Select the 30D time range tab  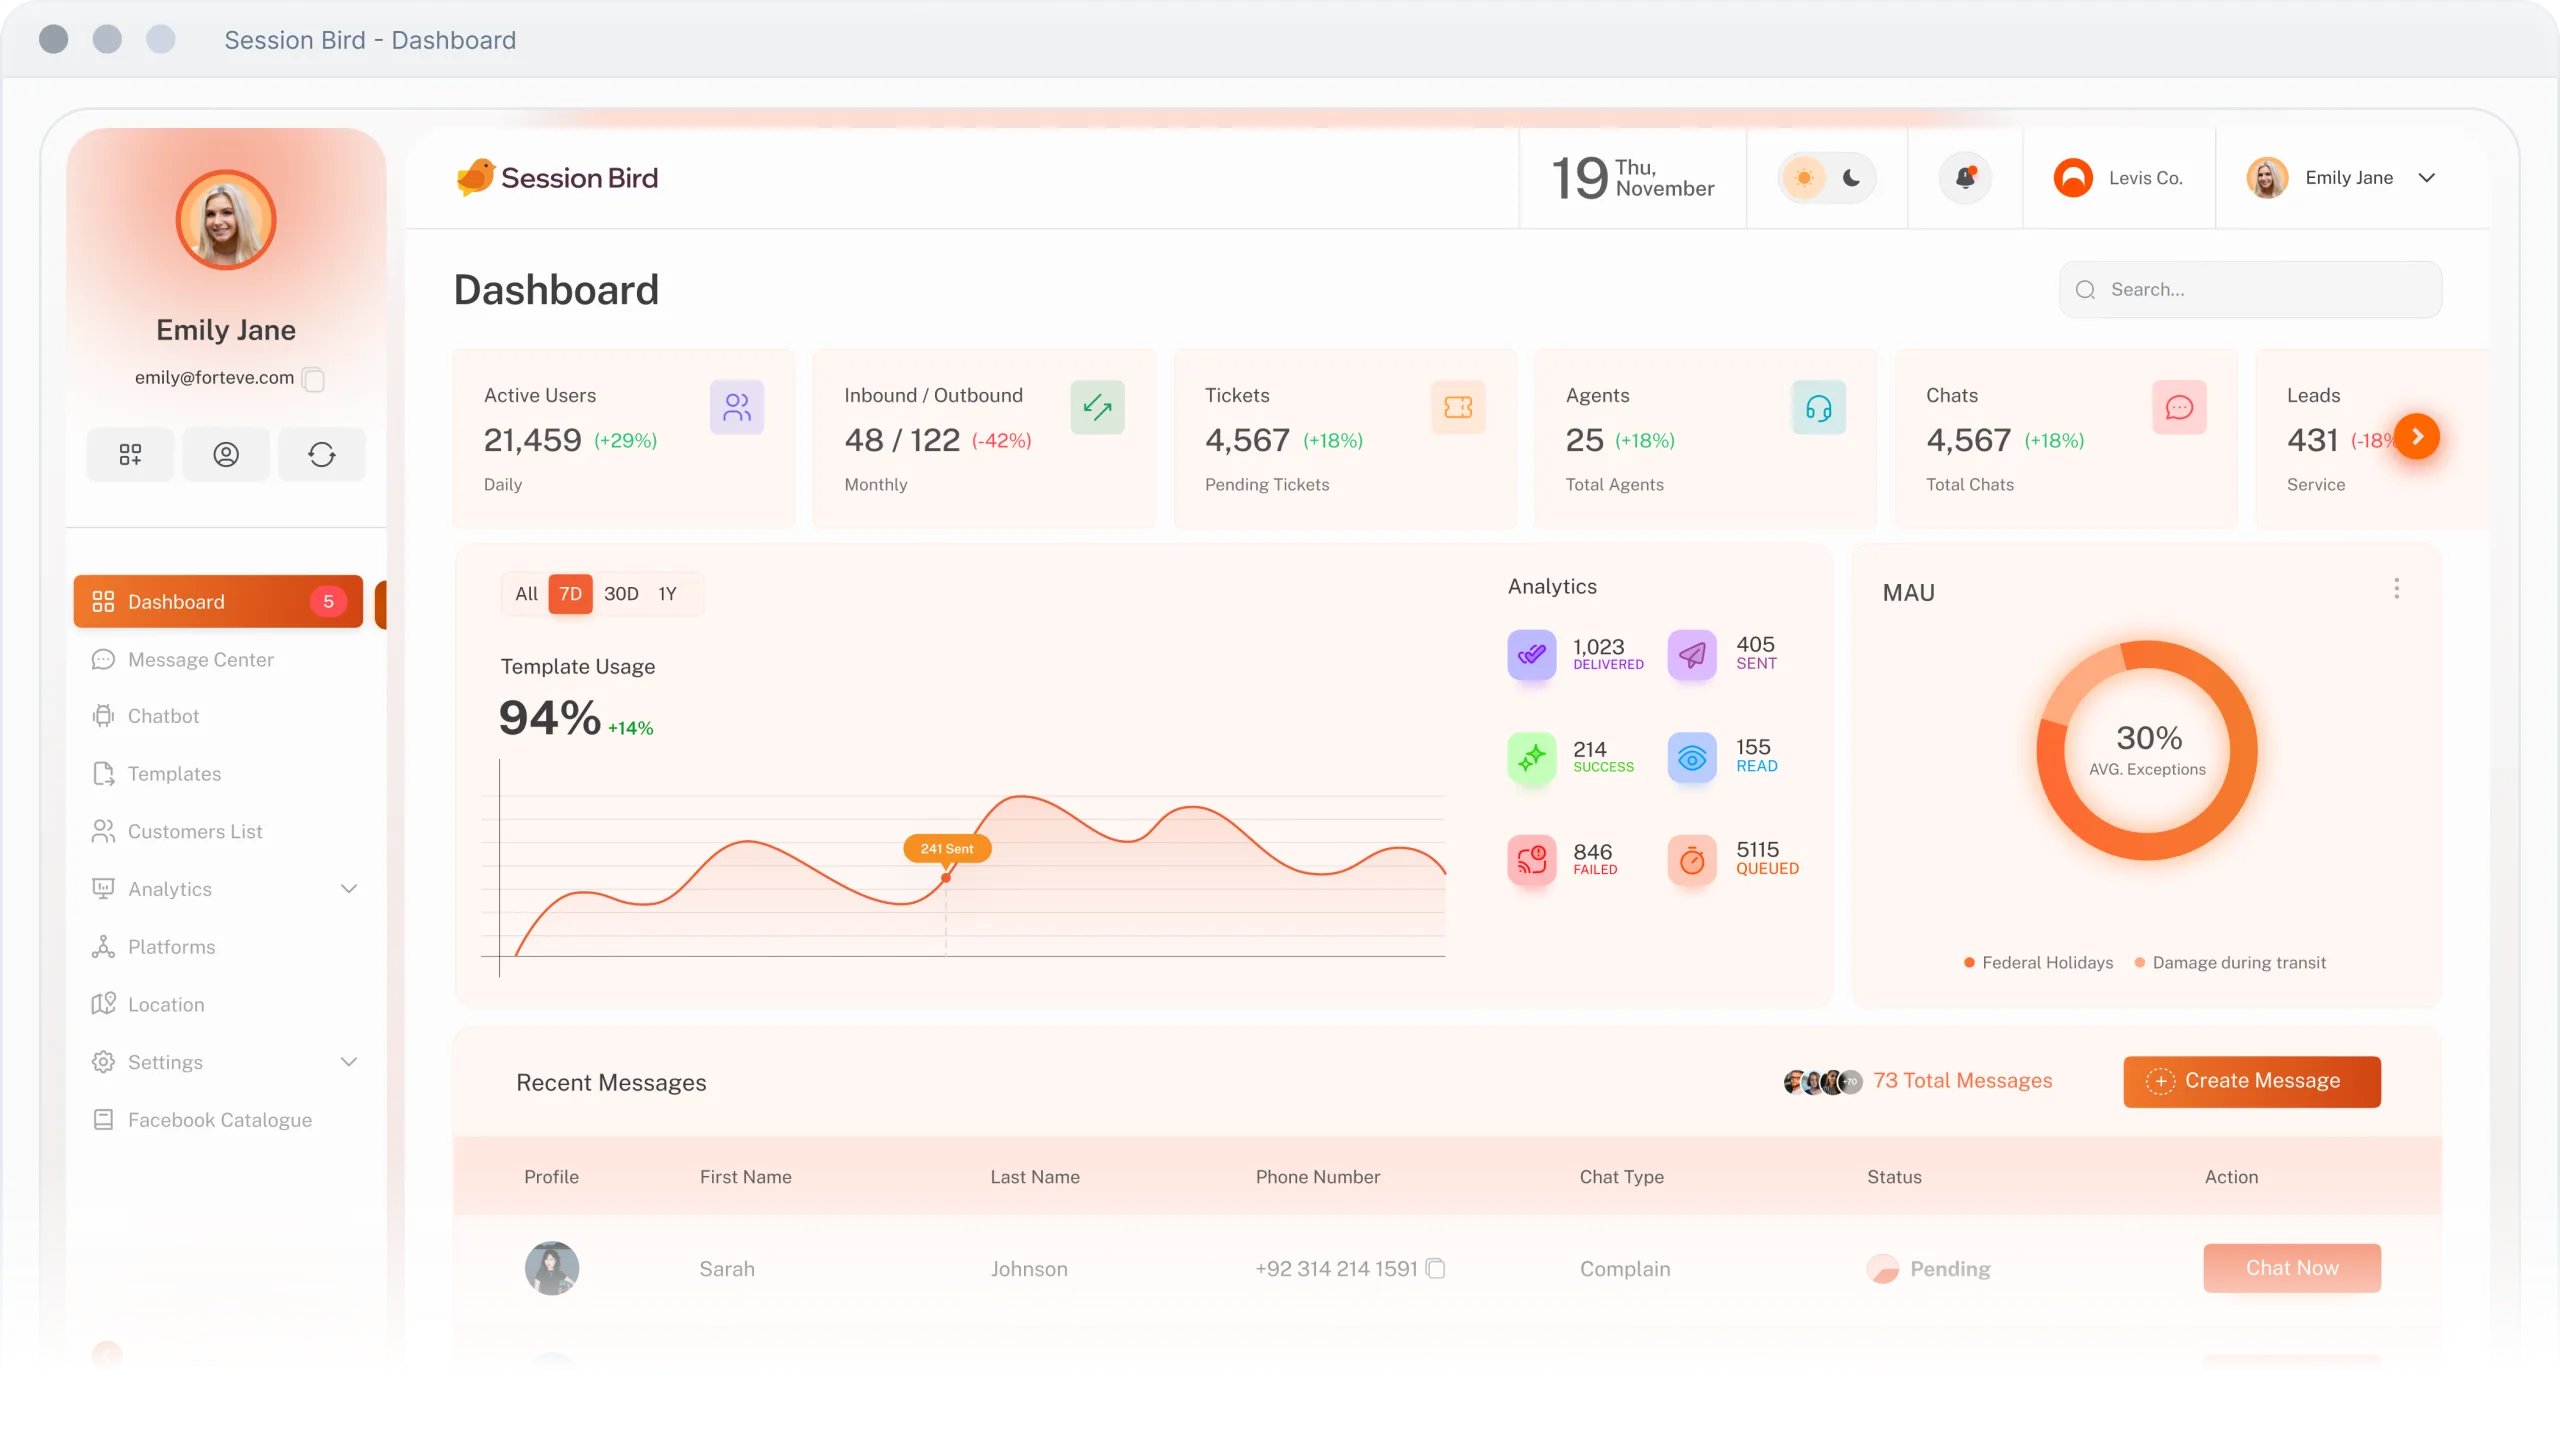pyautogui.click(x=621, y=594)
